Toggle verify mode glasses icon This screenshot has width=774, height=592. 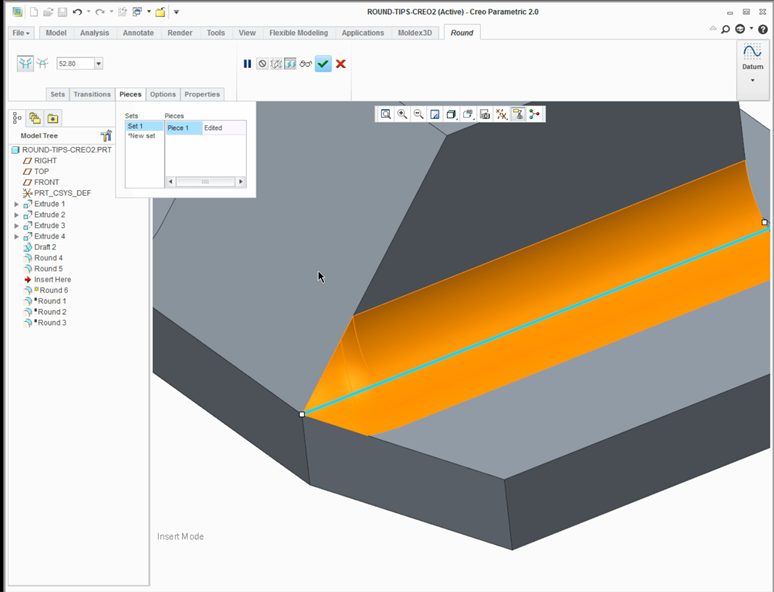click(x=306, y=64)
